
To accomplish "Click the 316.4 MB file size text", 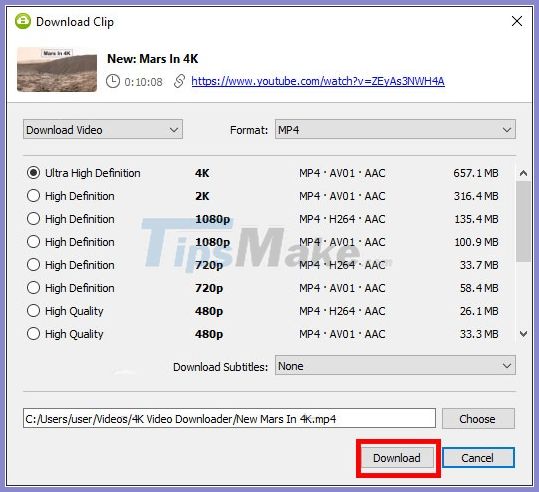I will (x=476, y=196).
